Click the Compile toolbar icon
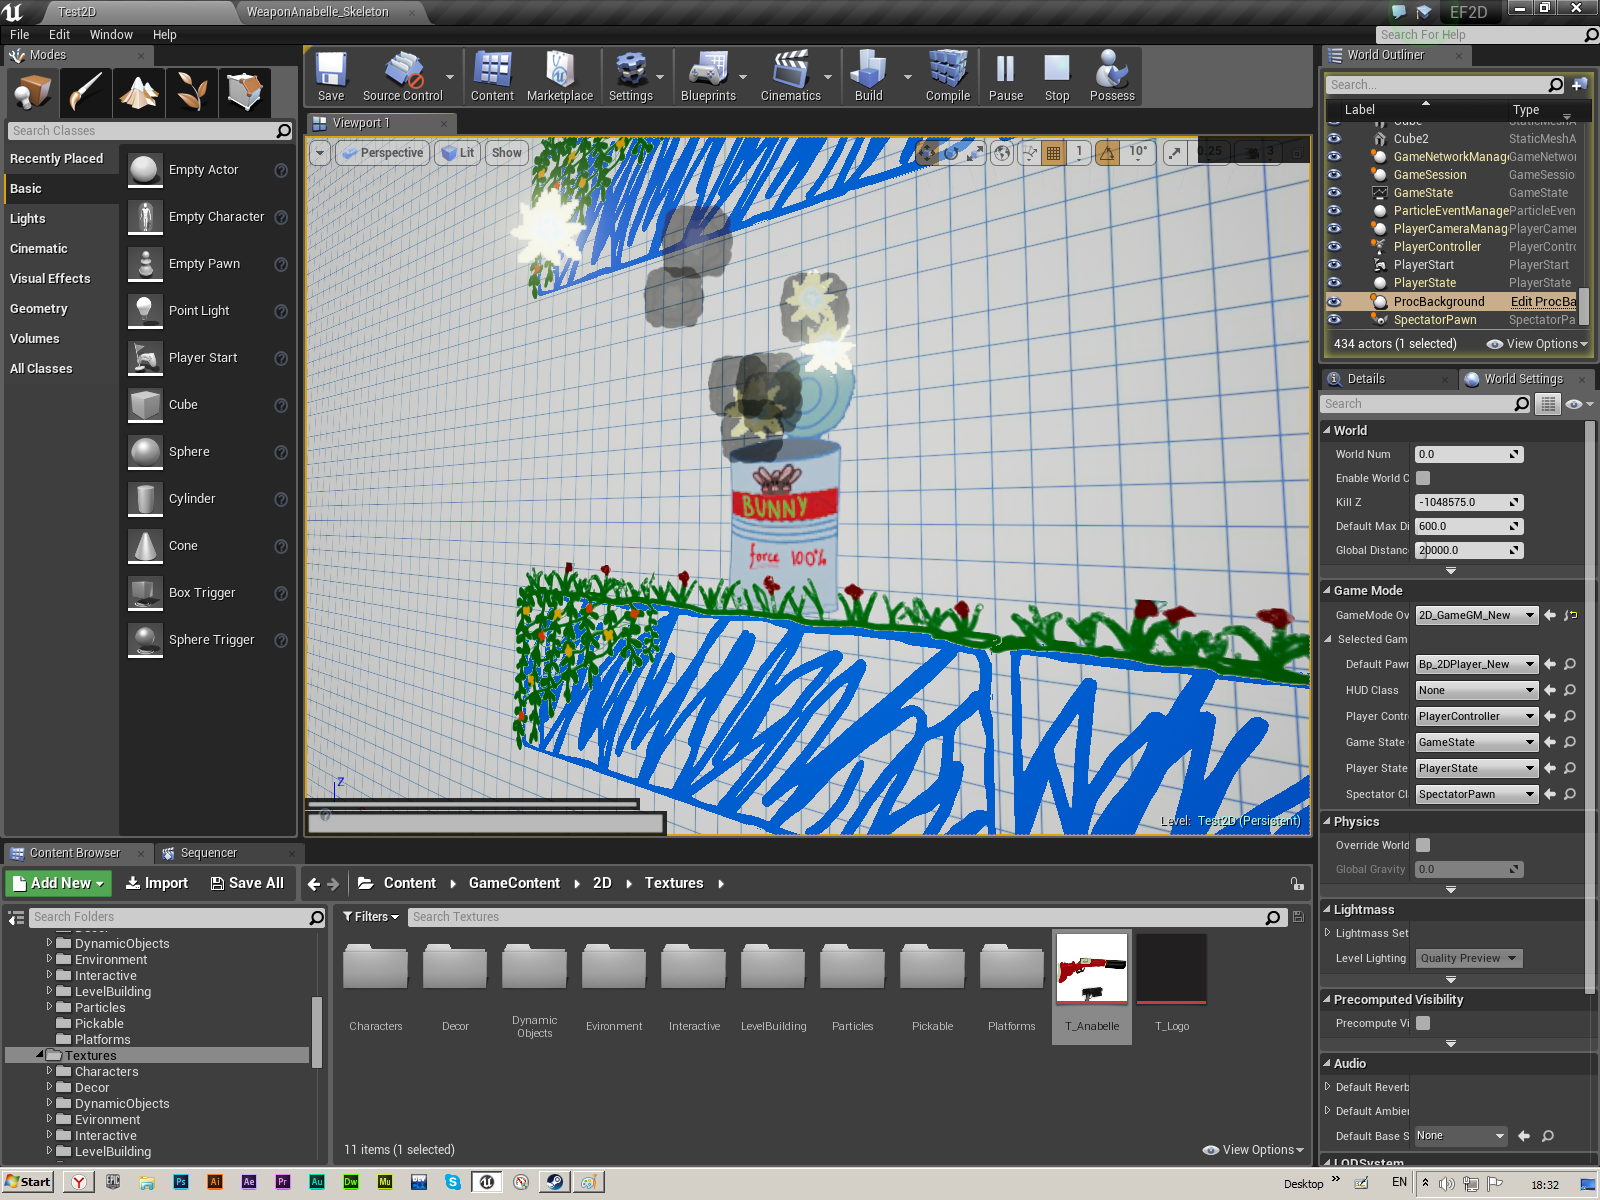 (948, 77)
